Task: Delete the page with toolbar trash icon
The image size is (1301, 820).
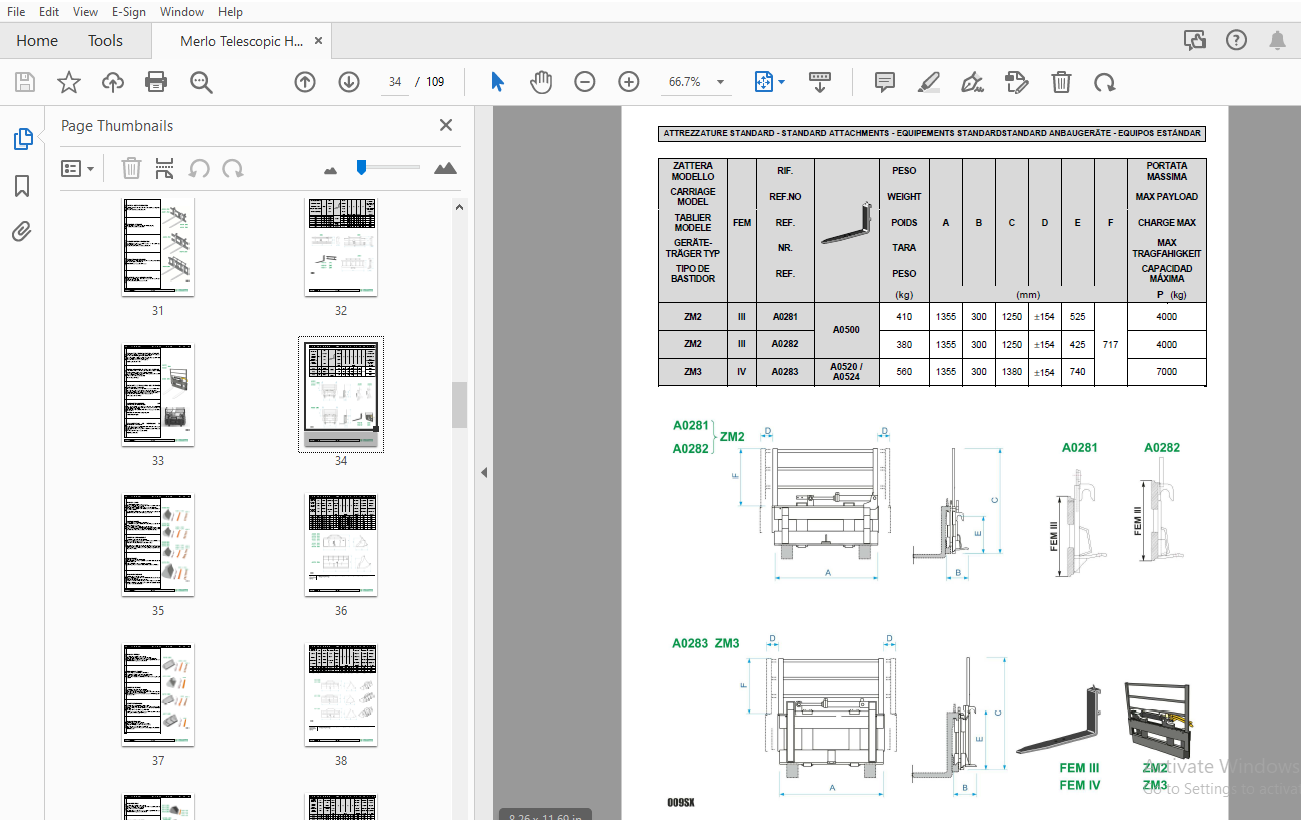Action: tap(1061, 82)
